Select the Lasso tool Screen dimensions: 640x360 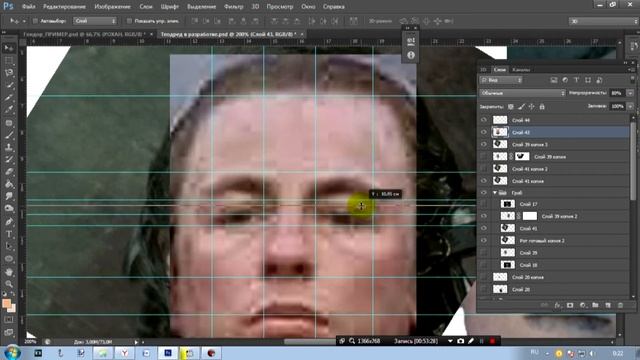coord(9,73)
